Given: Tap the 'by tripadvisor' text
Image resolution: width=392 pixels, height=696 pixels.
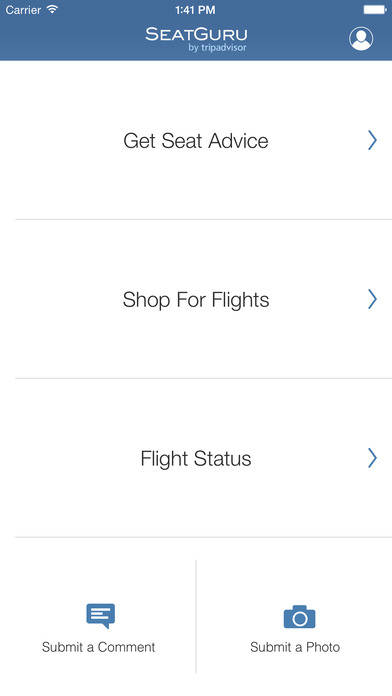Looking at the screenshot, I should coord(217,47).
